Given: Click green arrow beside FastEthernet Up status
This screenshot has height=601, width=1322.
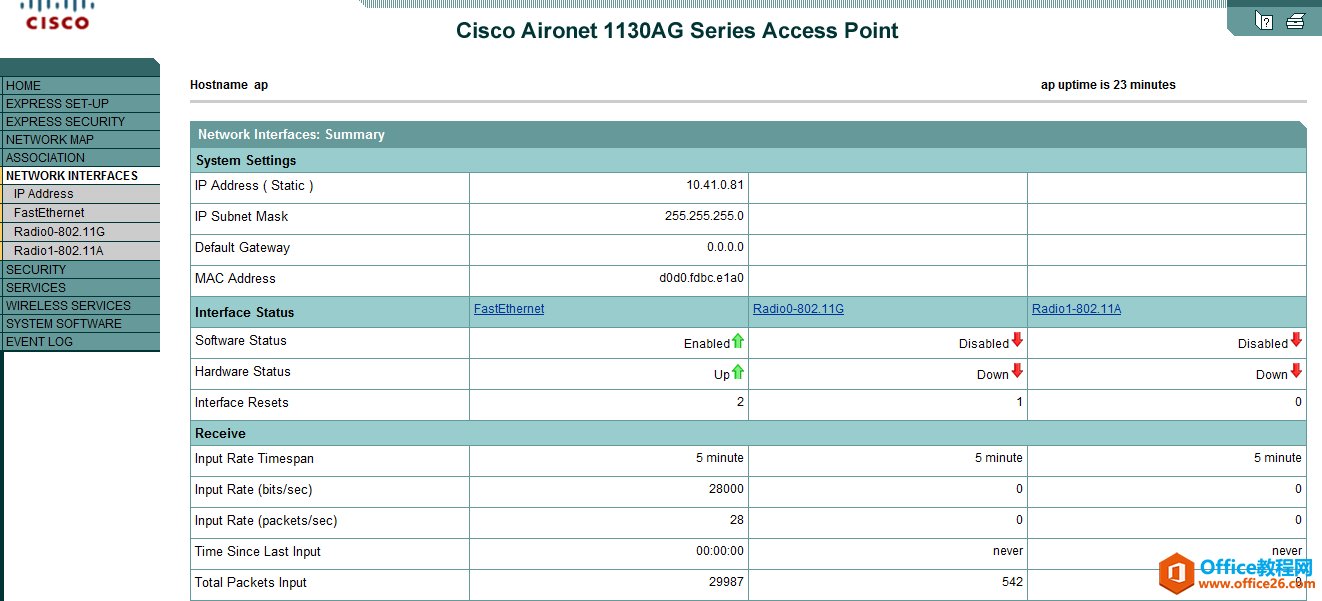Looking at the screenshot, I should [x=738, y=372].
